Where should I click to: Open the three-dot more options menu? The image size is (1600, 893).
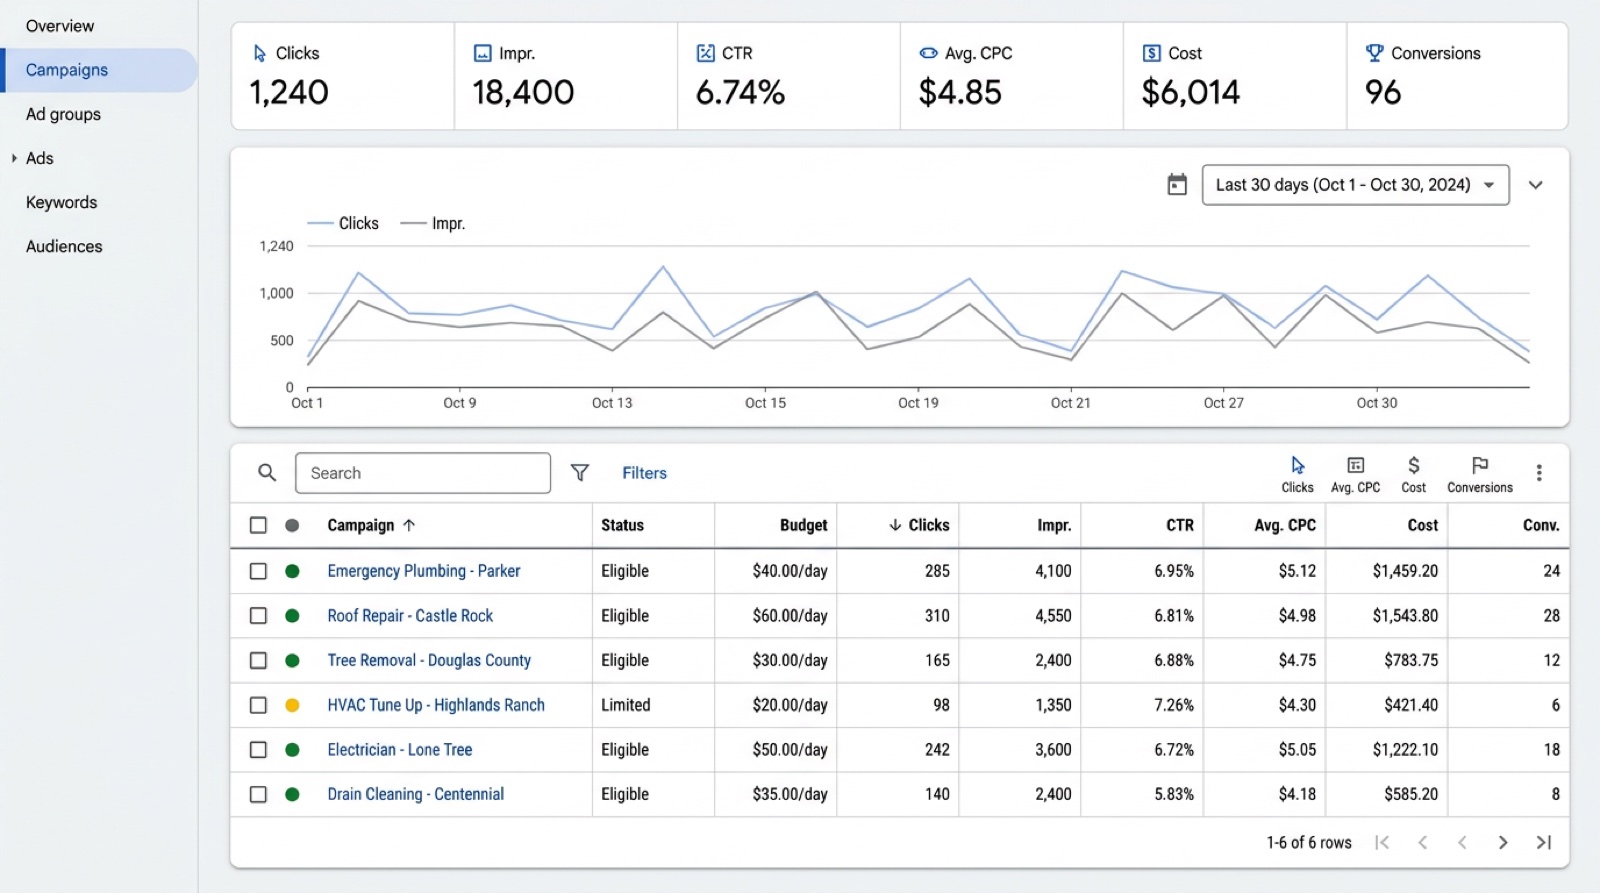pyautogui.click(x=1539, y=473)
